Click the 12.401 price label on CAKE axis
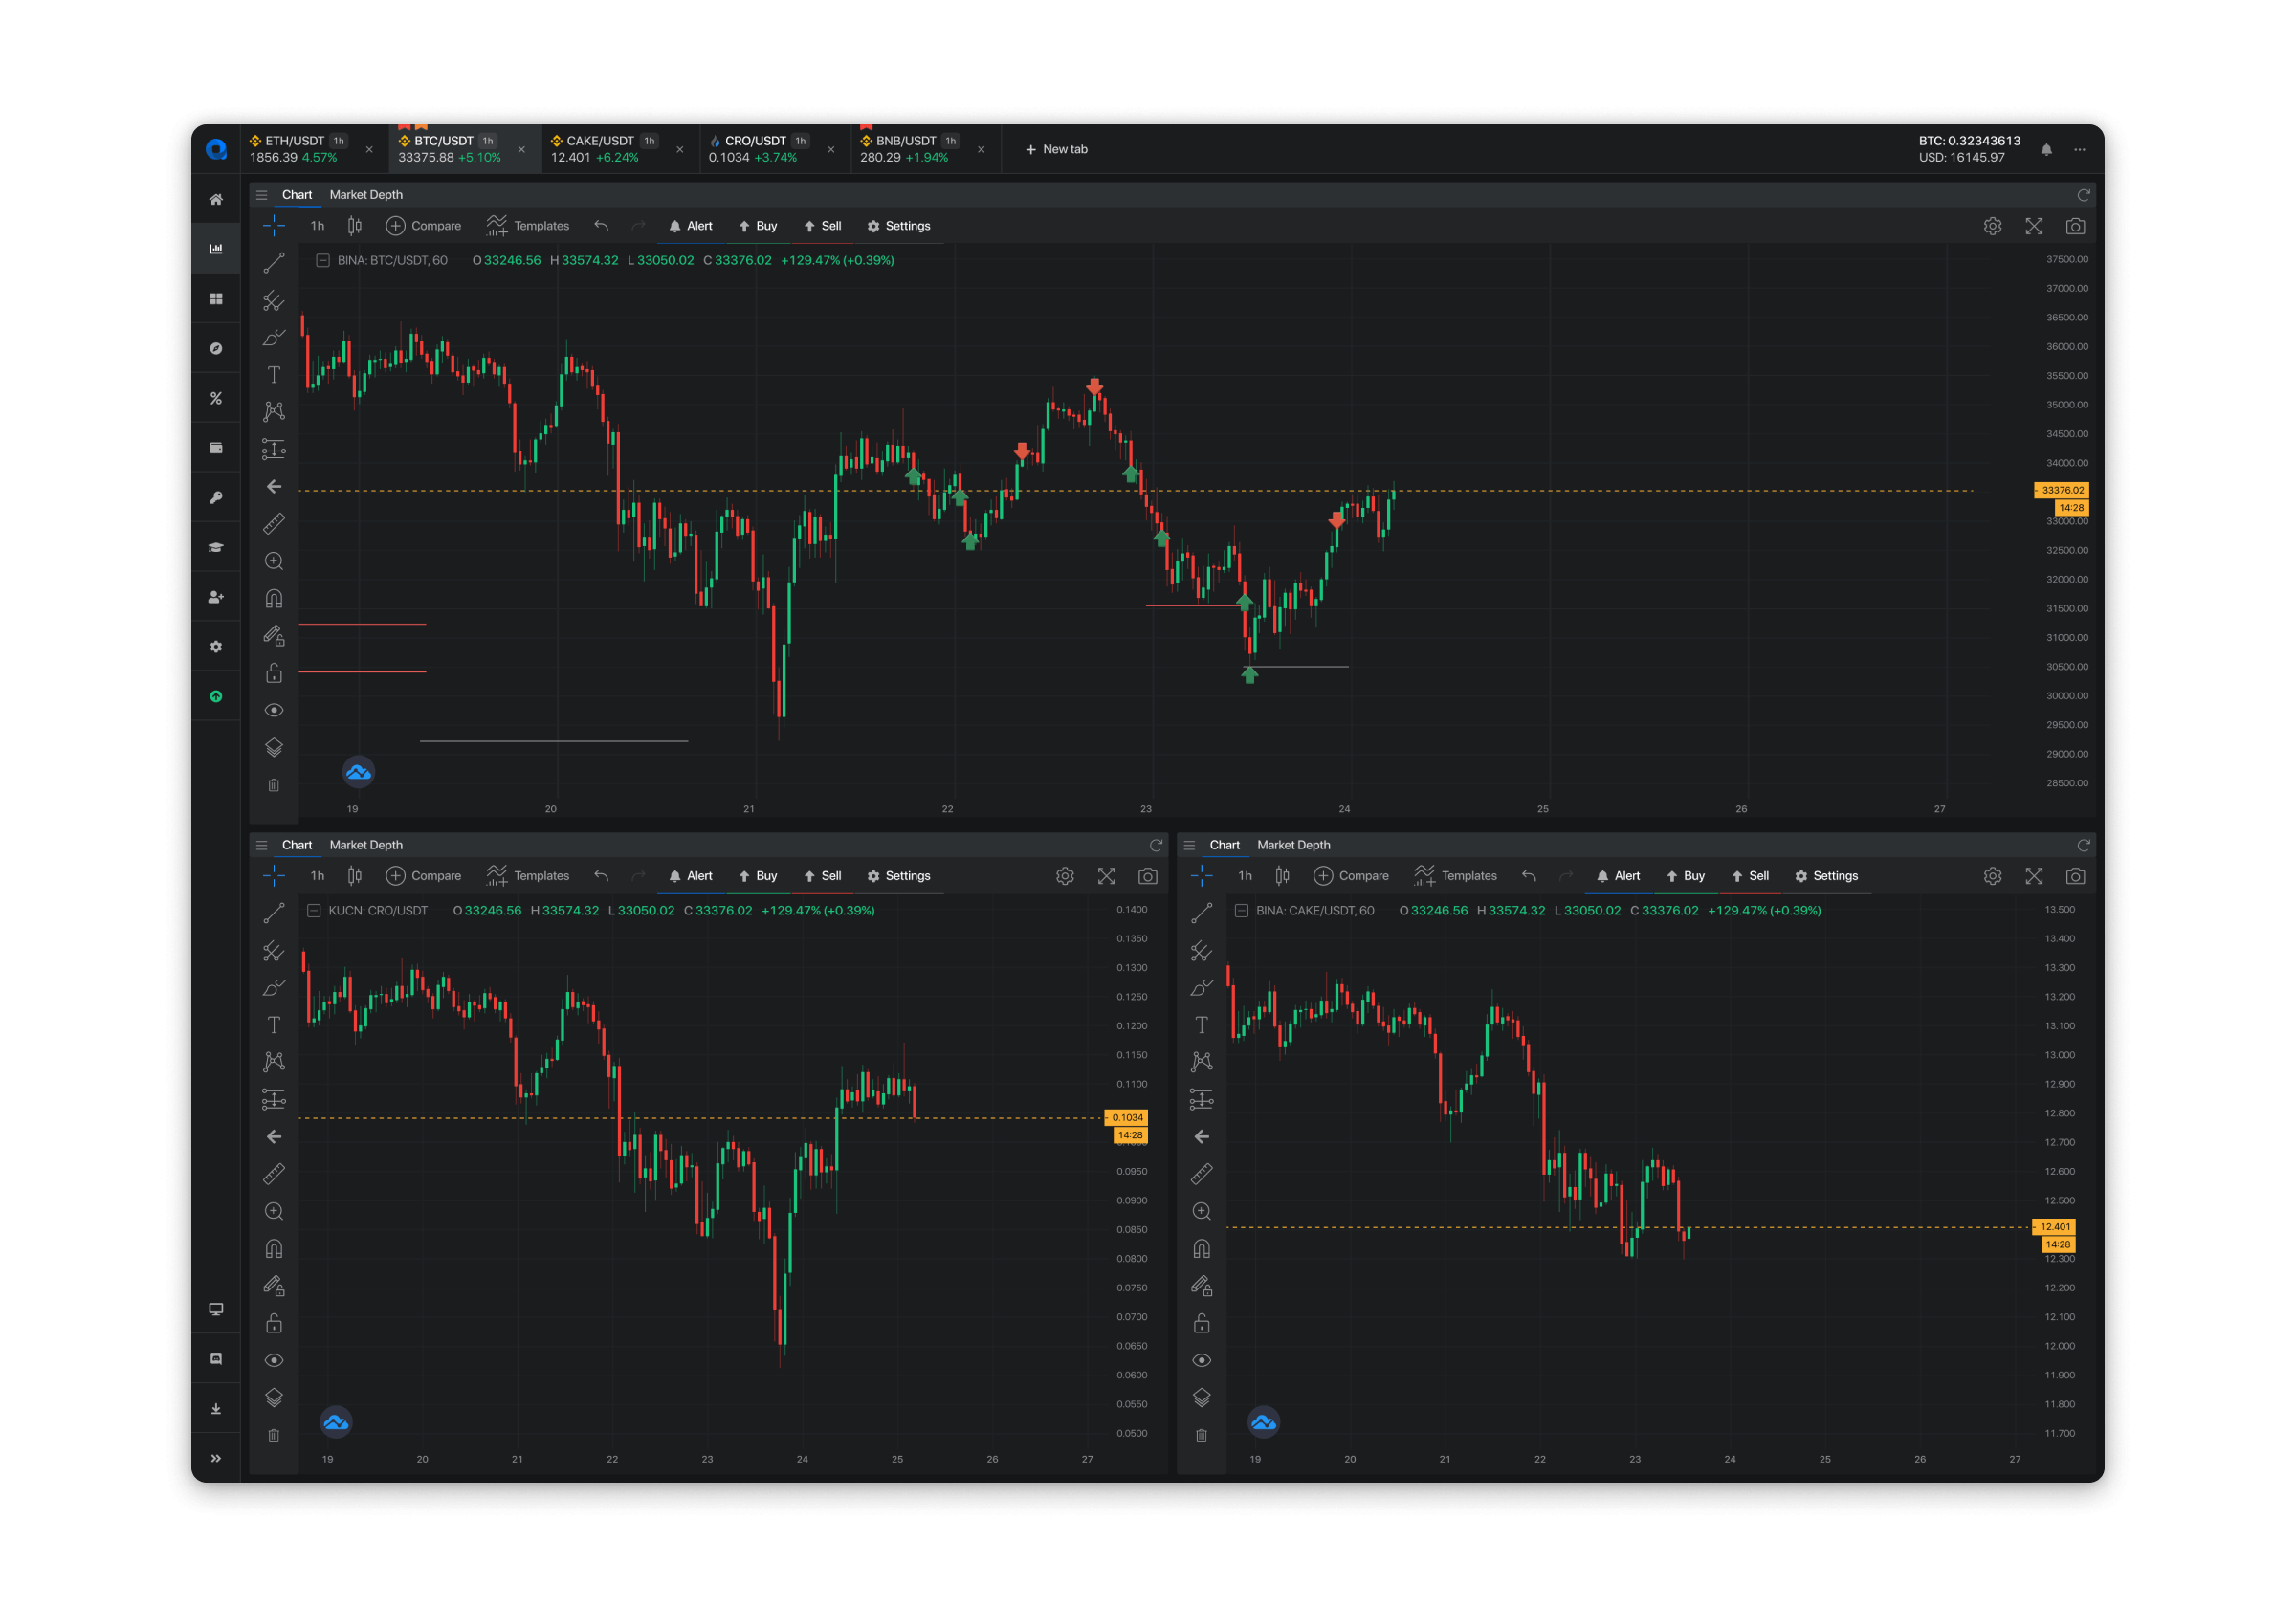Viewport: 2296px width, 1607px height. point(2054,1228)
